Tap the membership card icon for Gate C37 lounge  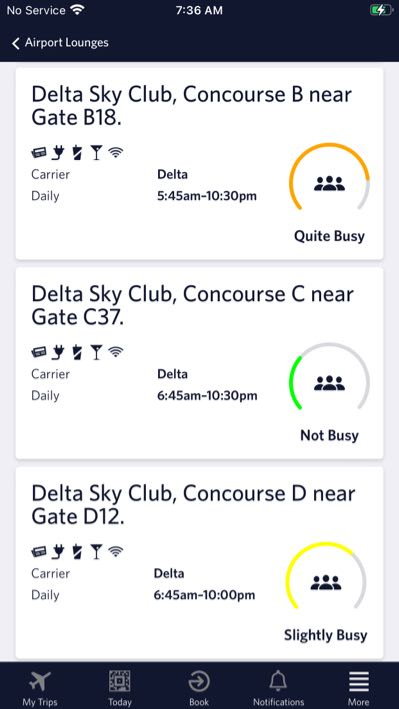point(39,352)
